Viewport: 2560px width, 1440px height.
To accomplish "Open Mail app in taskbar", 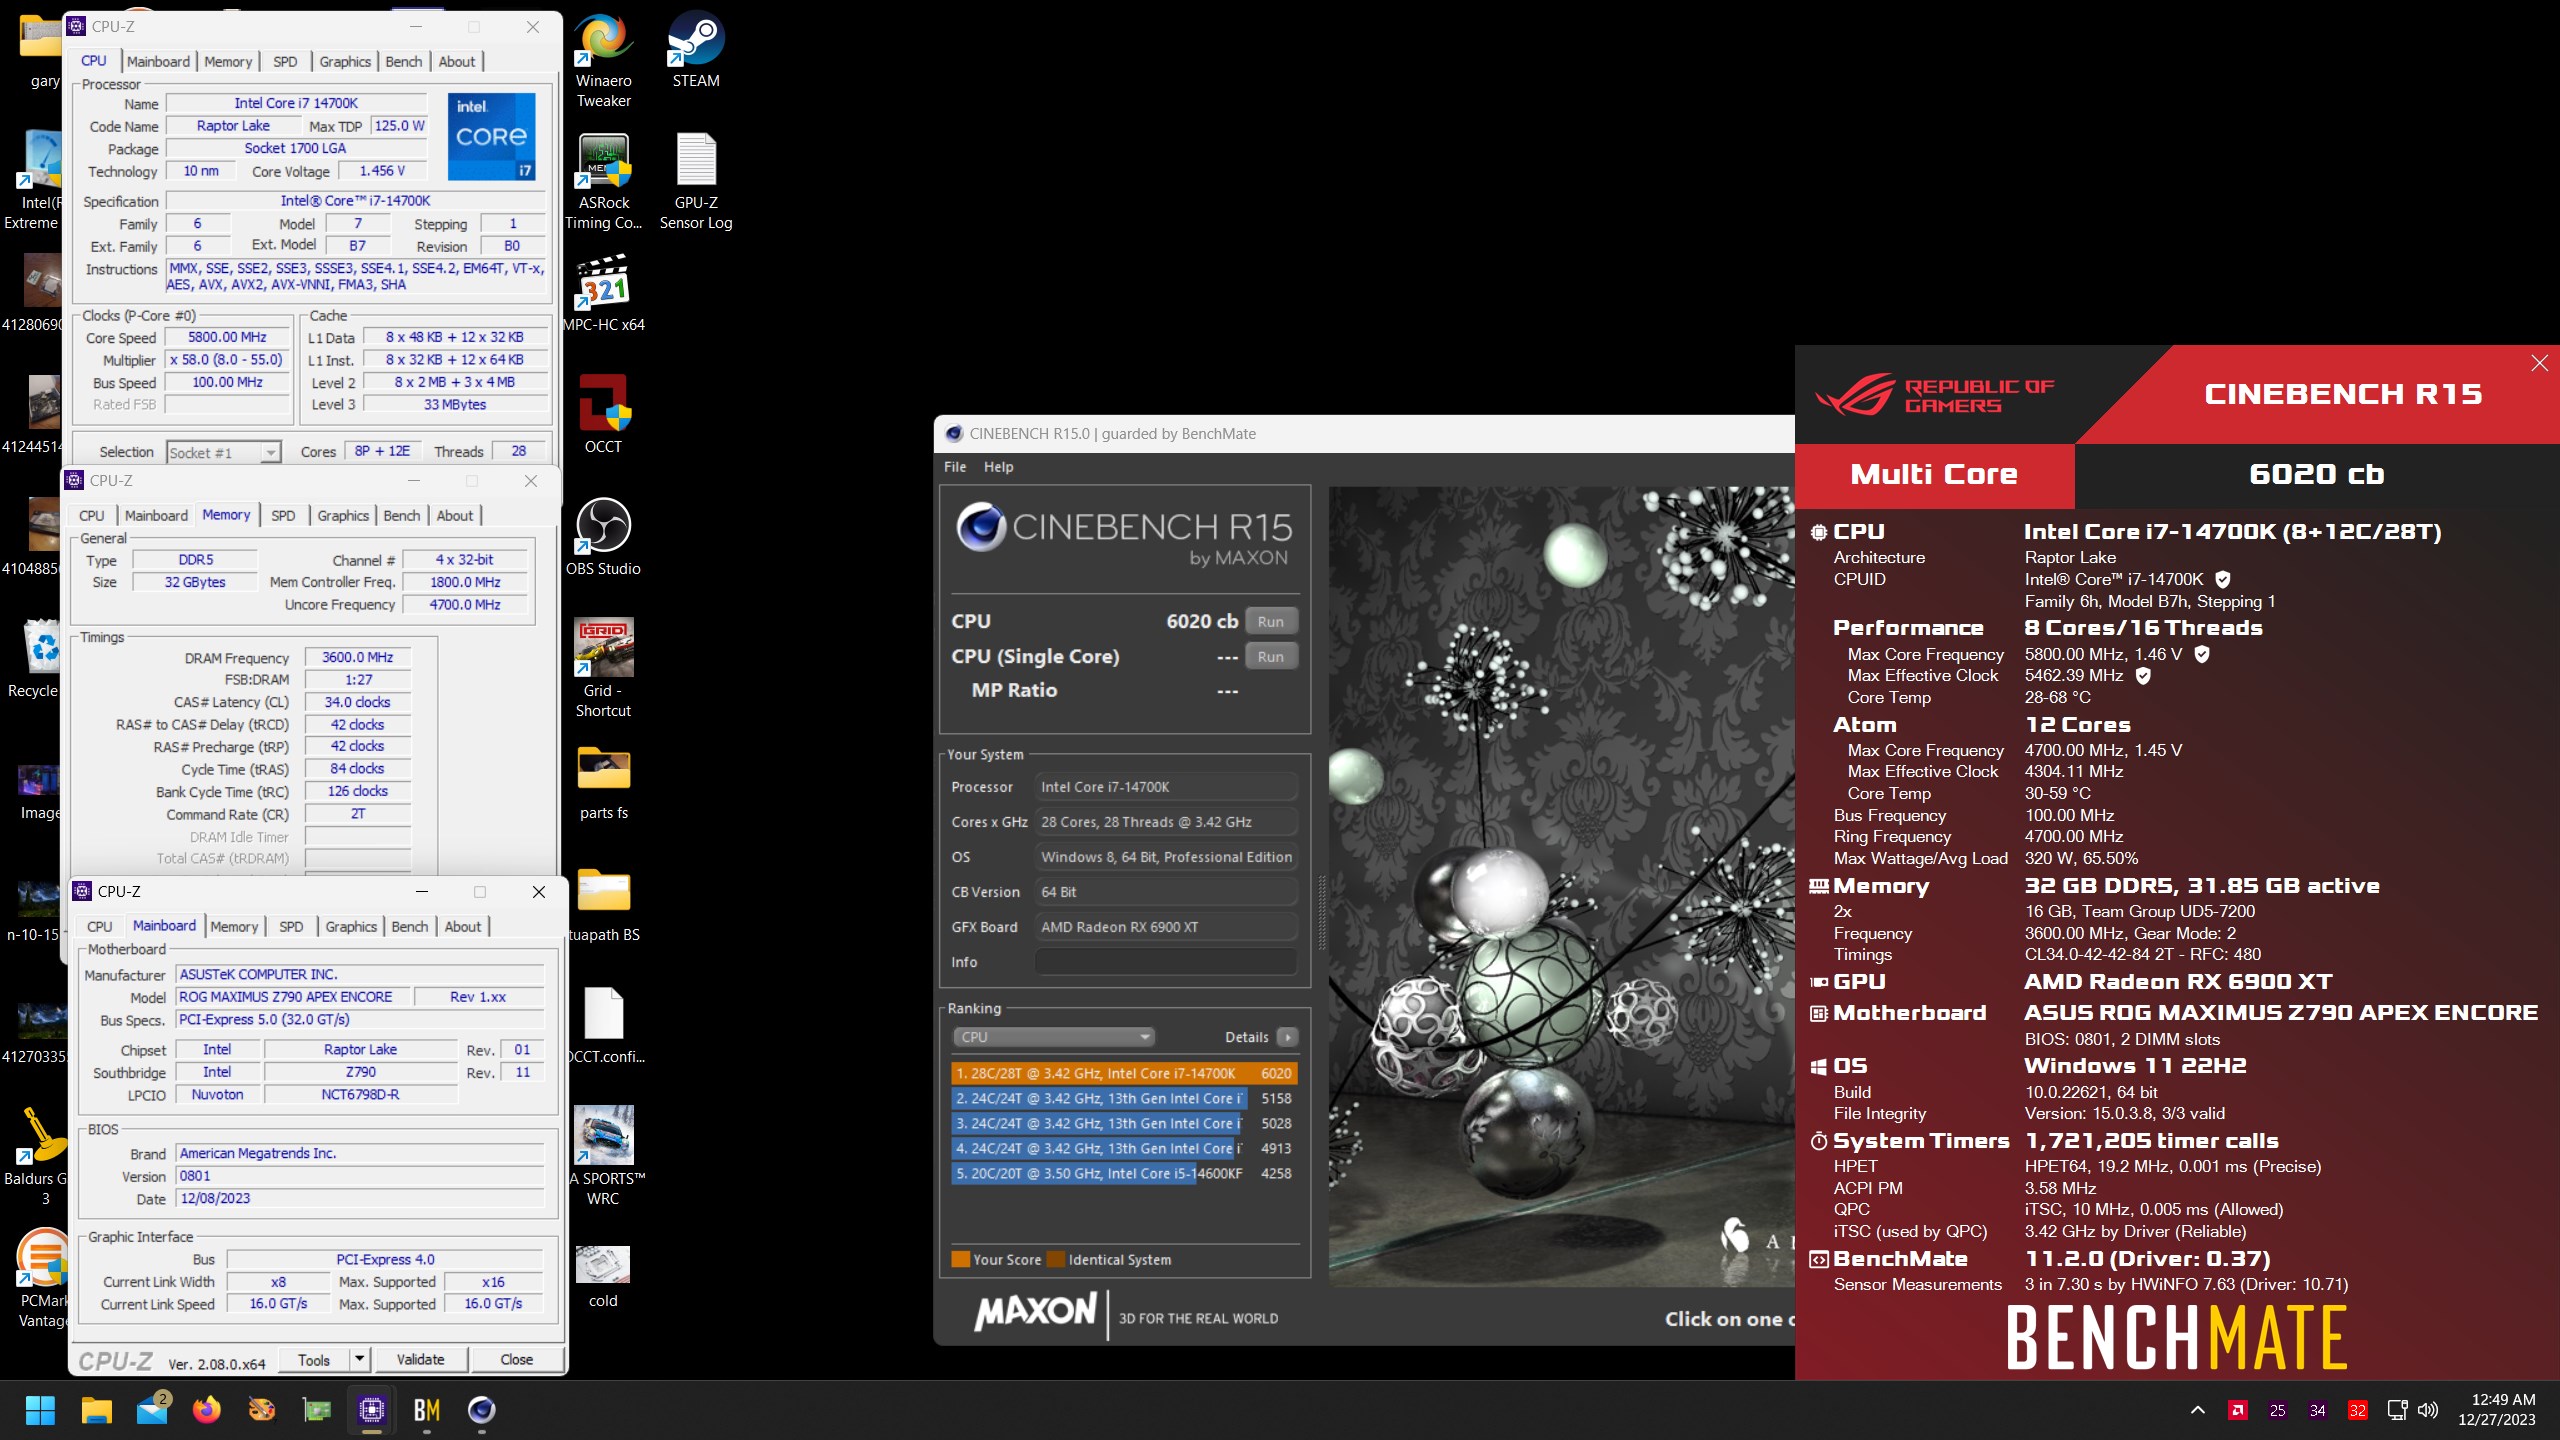I will [x=152, y=1410].
